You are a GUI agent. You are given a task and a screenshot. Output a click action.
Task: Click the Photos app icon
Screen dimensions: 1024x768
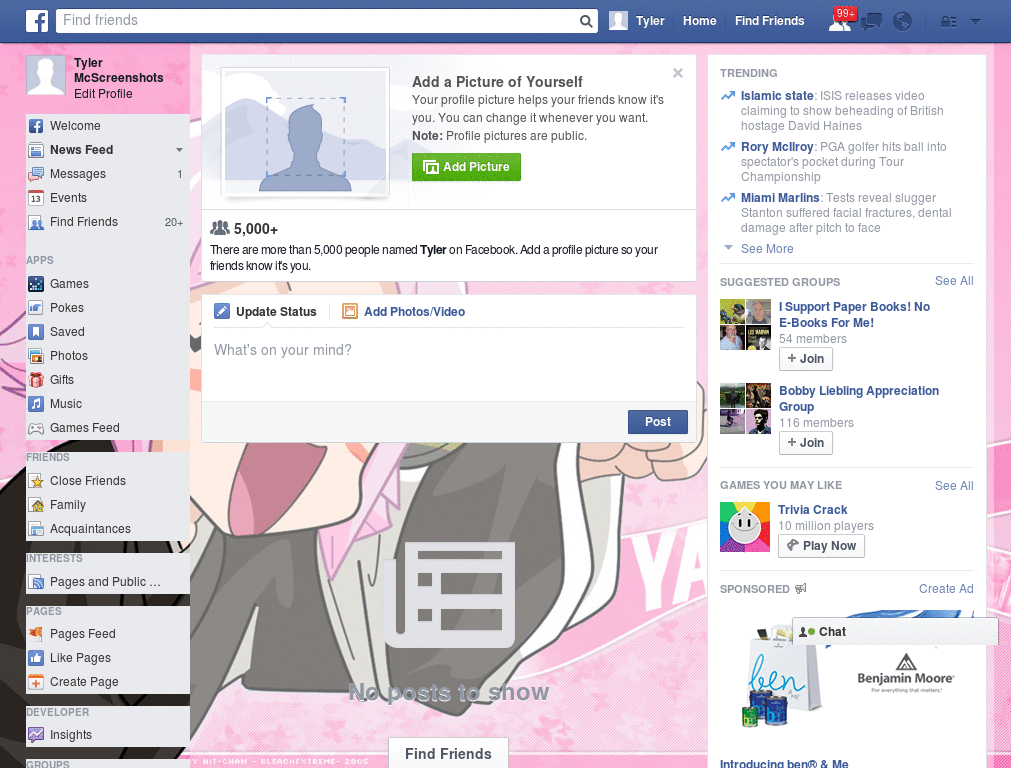pyautogui.click(x=36, y=357)
